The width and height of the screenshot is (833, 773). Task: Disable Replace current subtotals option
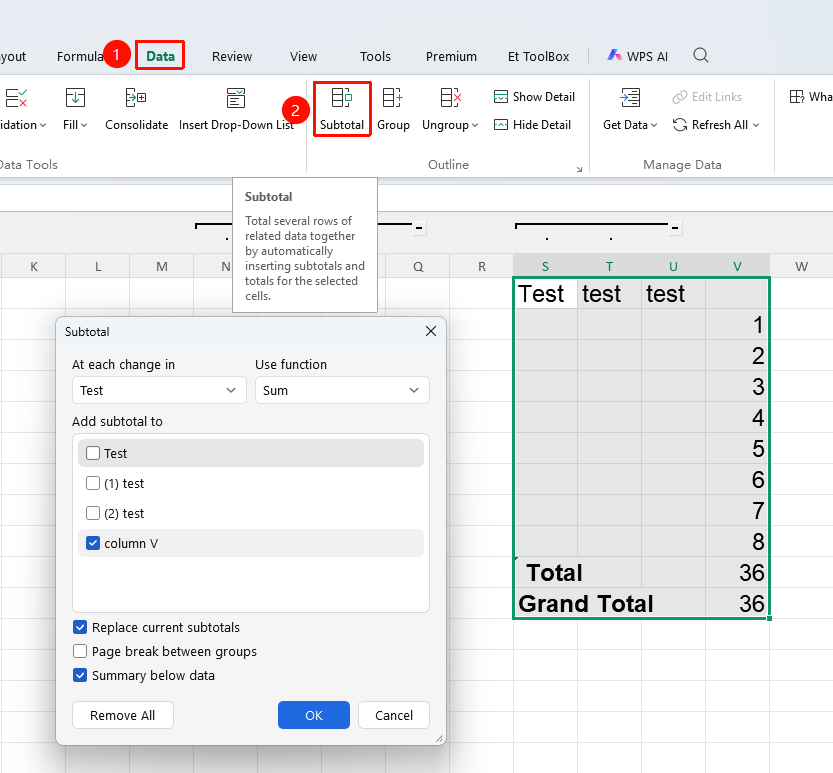tap(80, 627)
